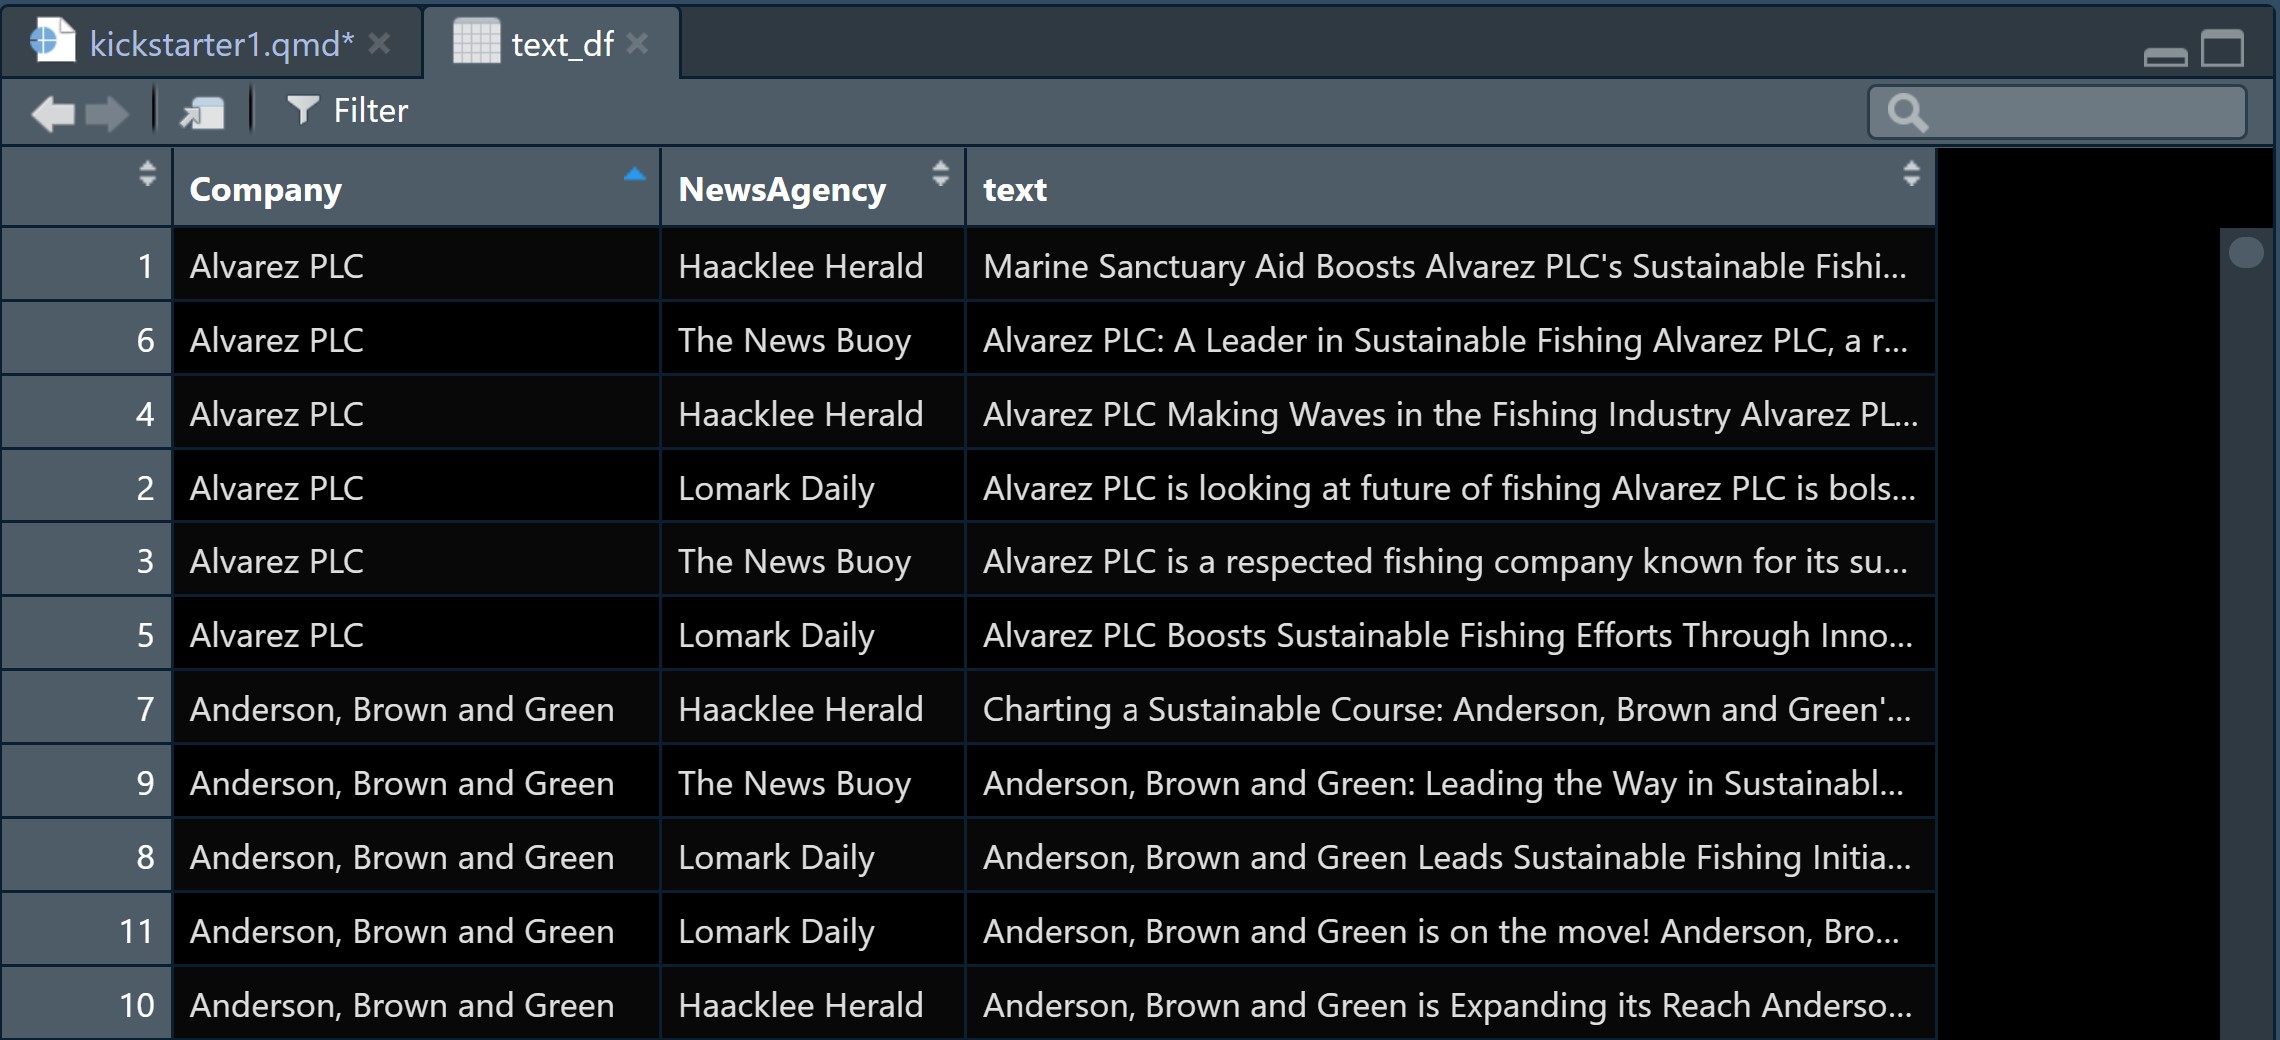The height and width of the screenshot is (1040, 2280).
Task: Click the data grid icon on text_df tab
Action: pyautogui.click(x=476, y=42)
